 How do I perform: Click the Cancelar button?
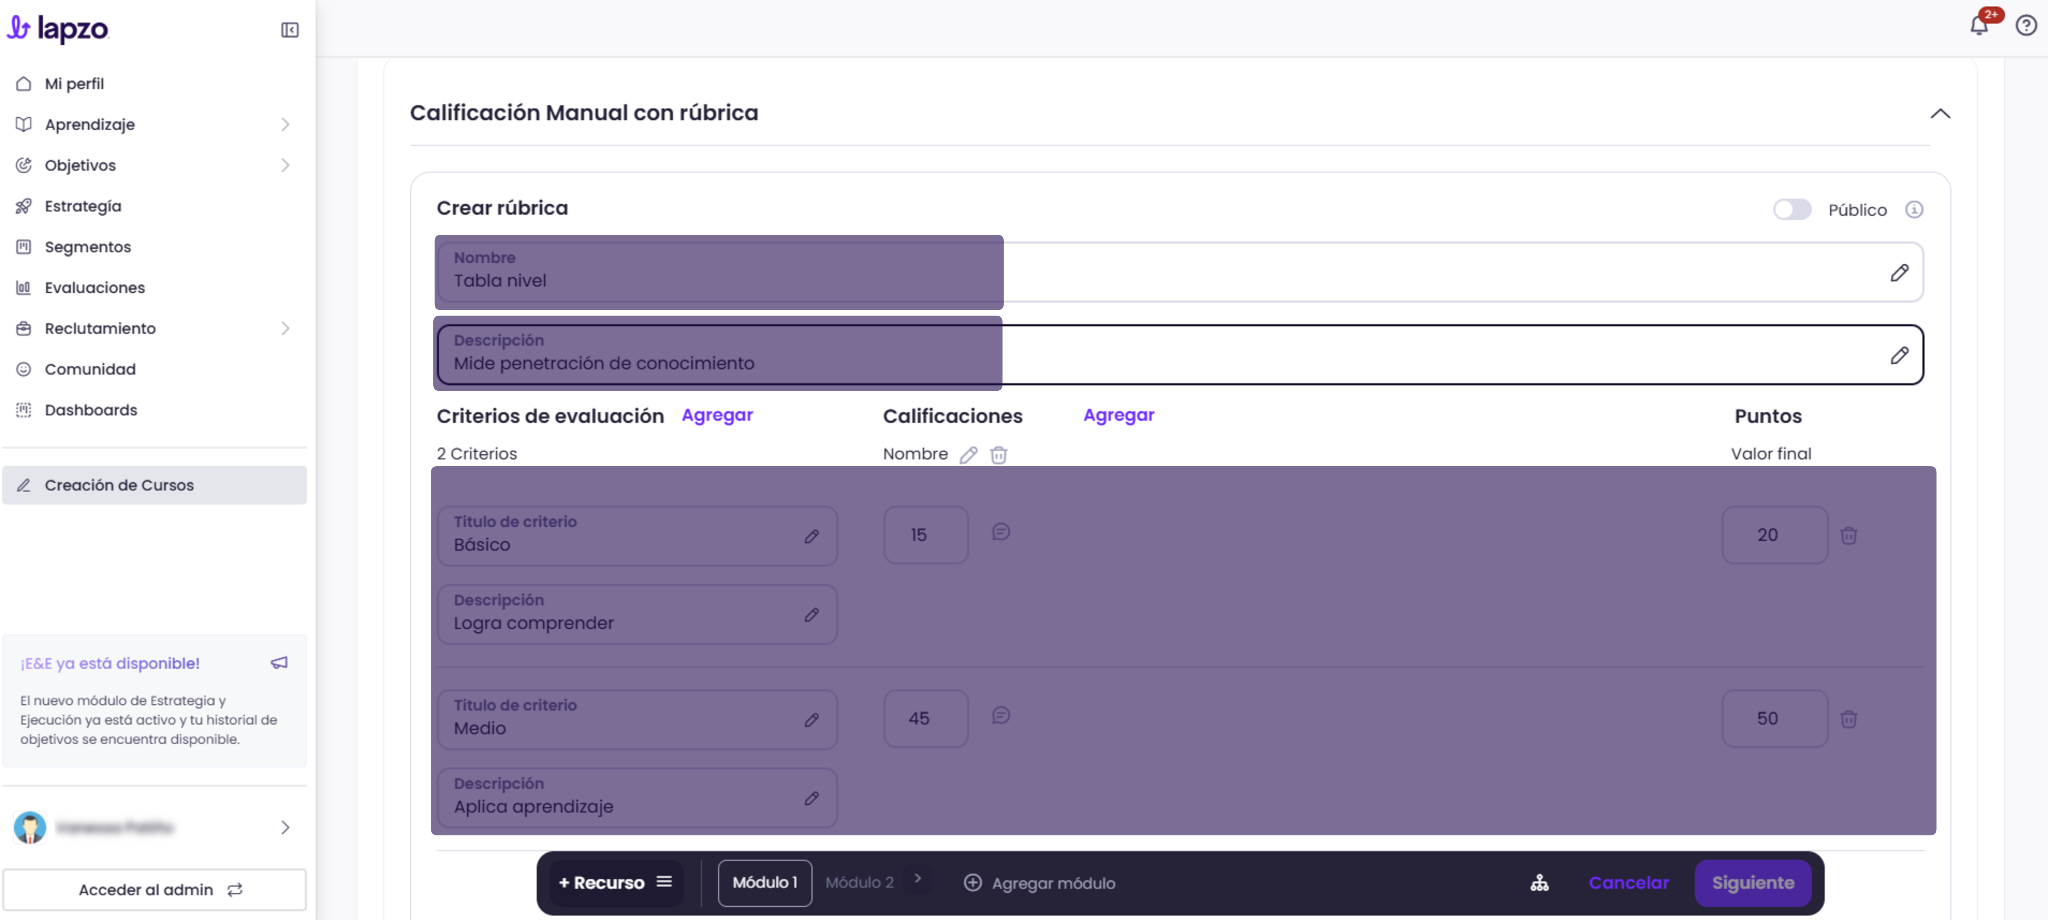(x=1629, y=883)
